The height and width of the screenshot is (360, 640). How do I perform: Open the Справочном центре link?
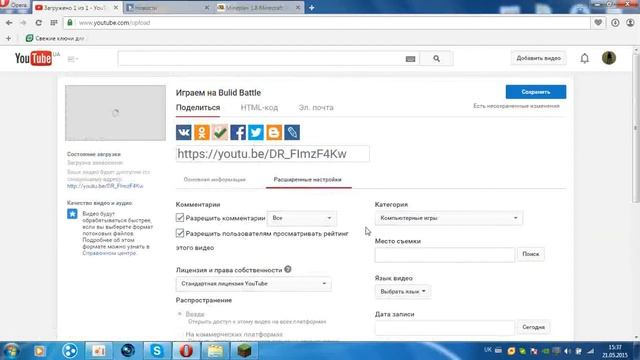click(x=109, y=253)
